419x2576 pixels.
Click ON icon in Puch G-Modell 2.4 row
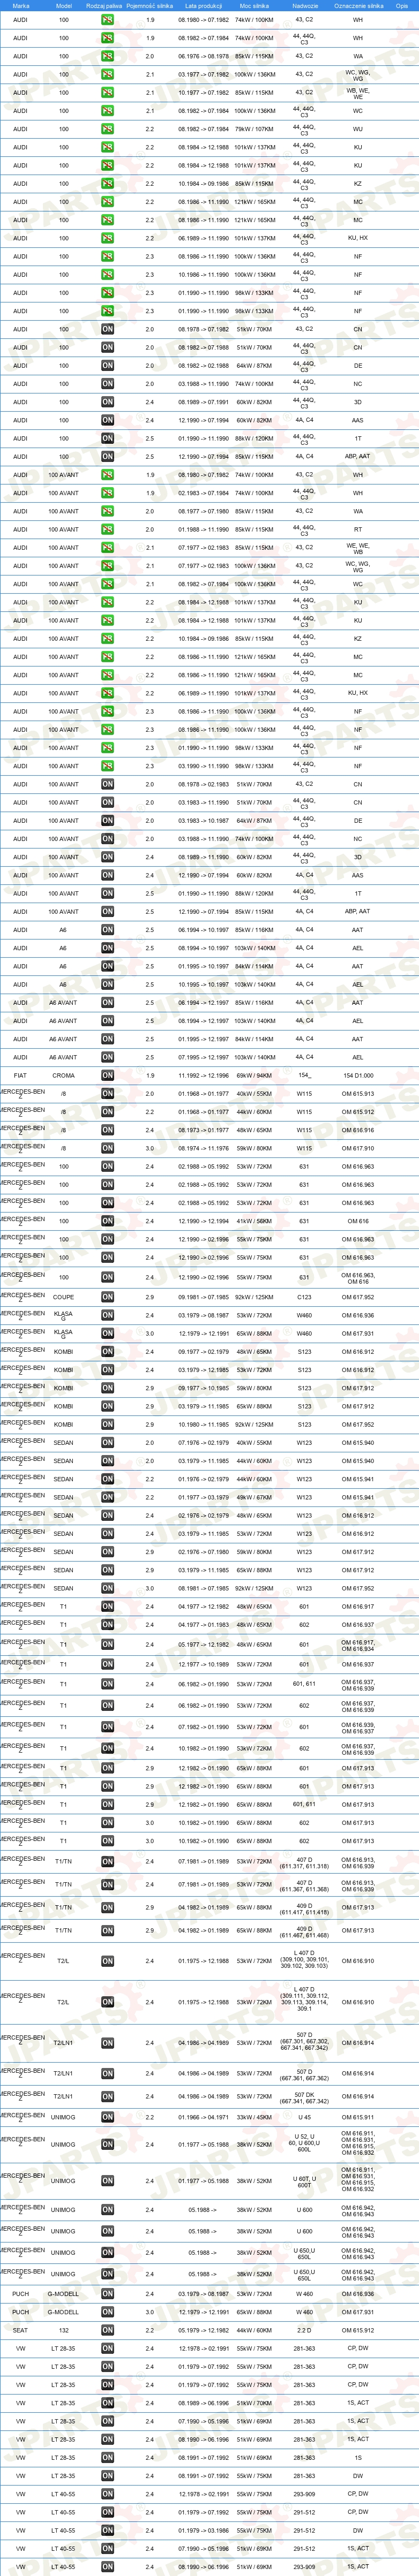tap(107, 2294)
